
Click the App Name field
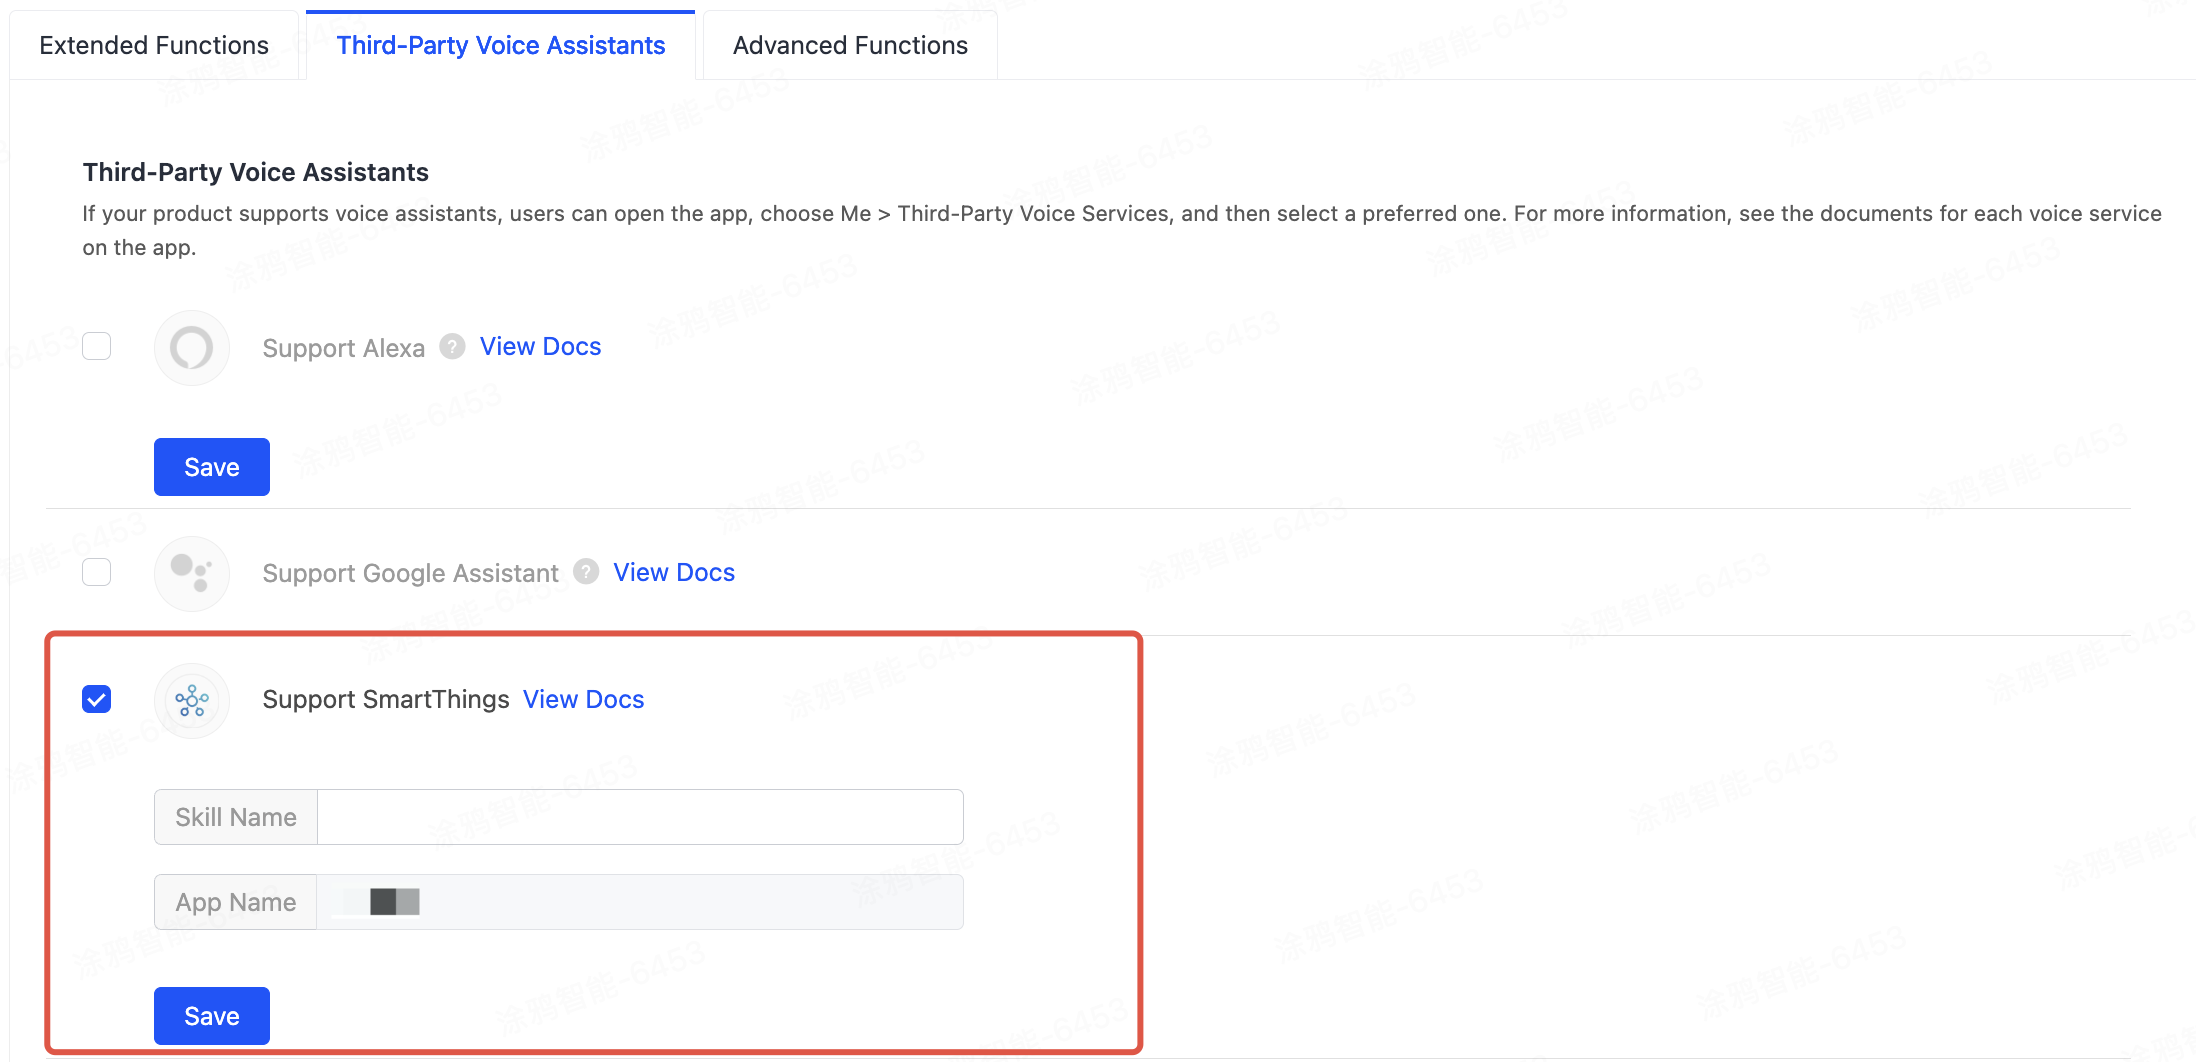click(640, 902)
